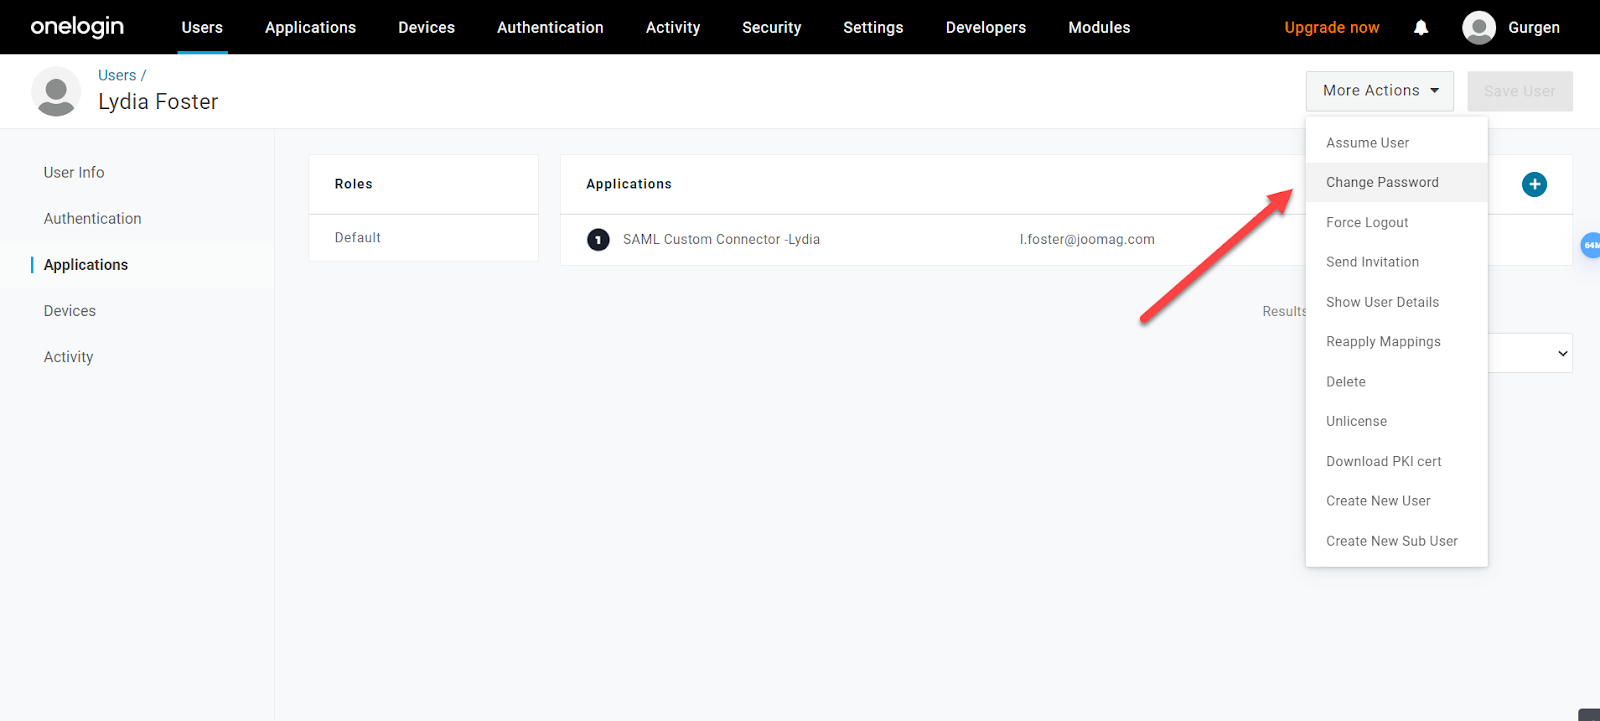Click Lydia Foster's user avatar
Screen dimensions: 1600x721
coord(56,92)
